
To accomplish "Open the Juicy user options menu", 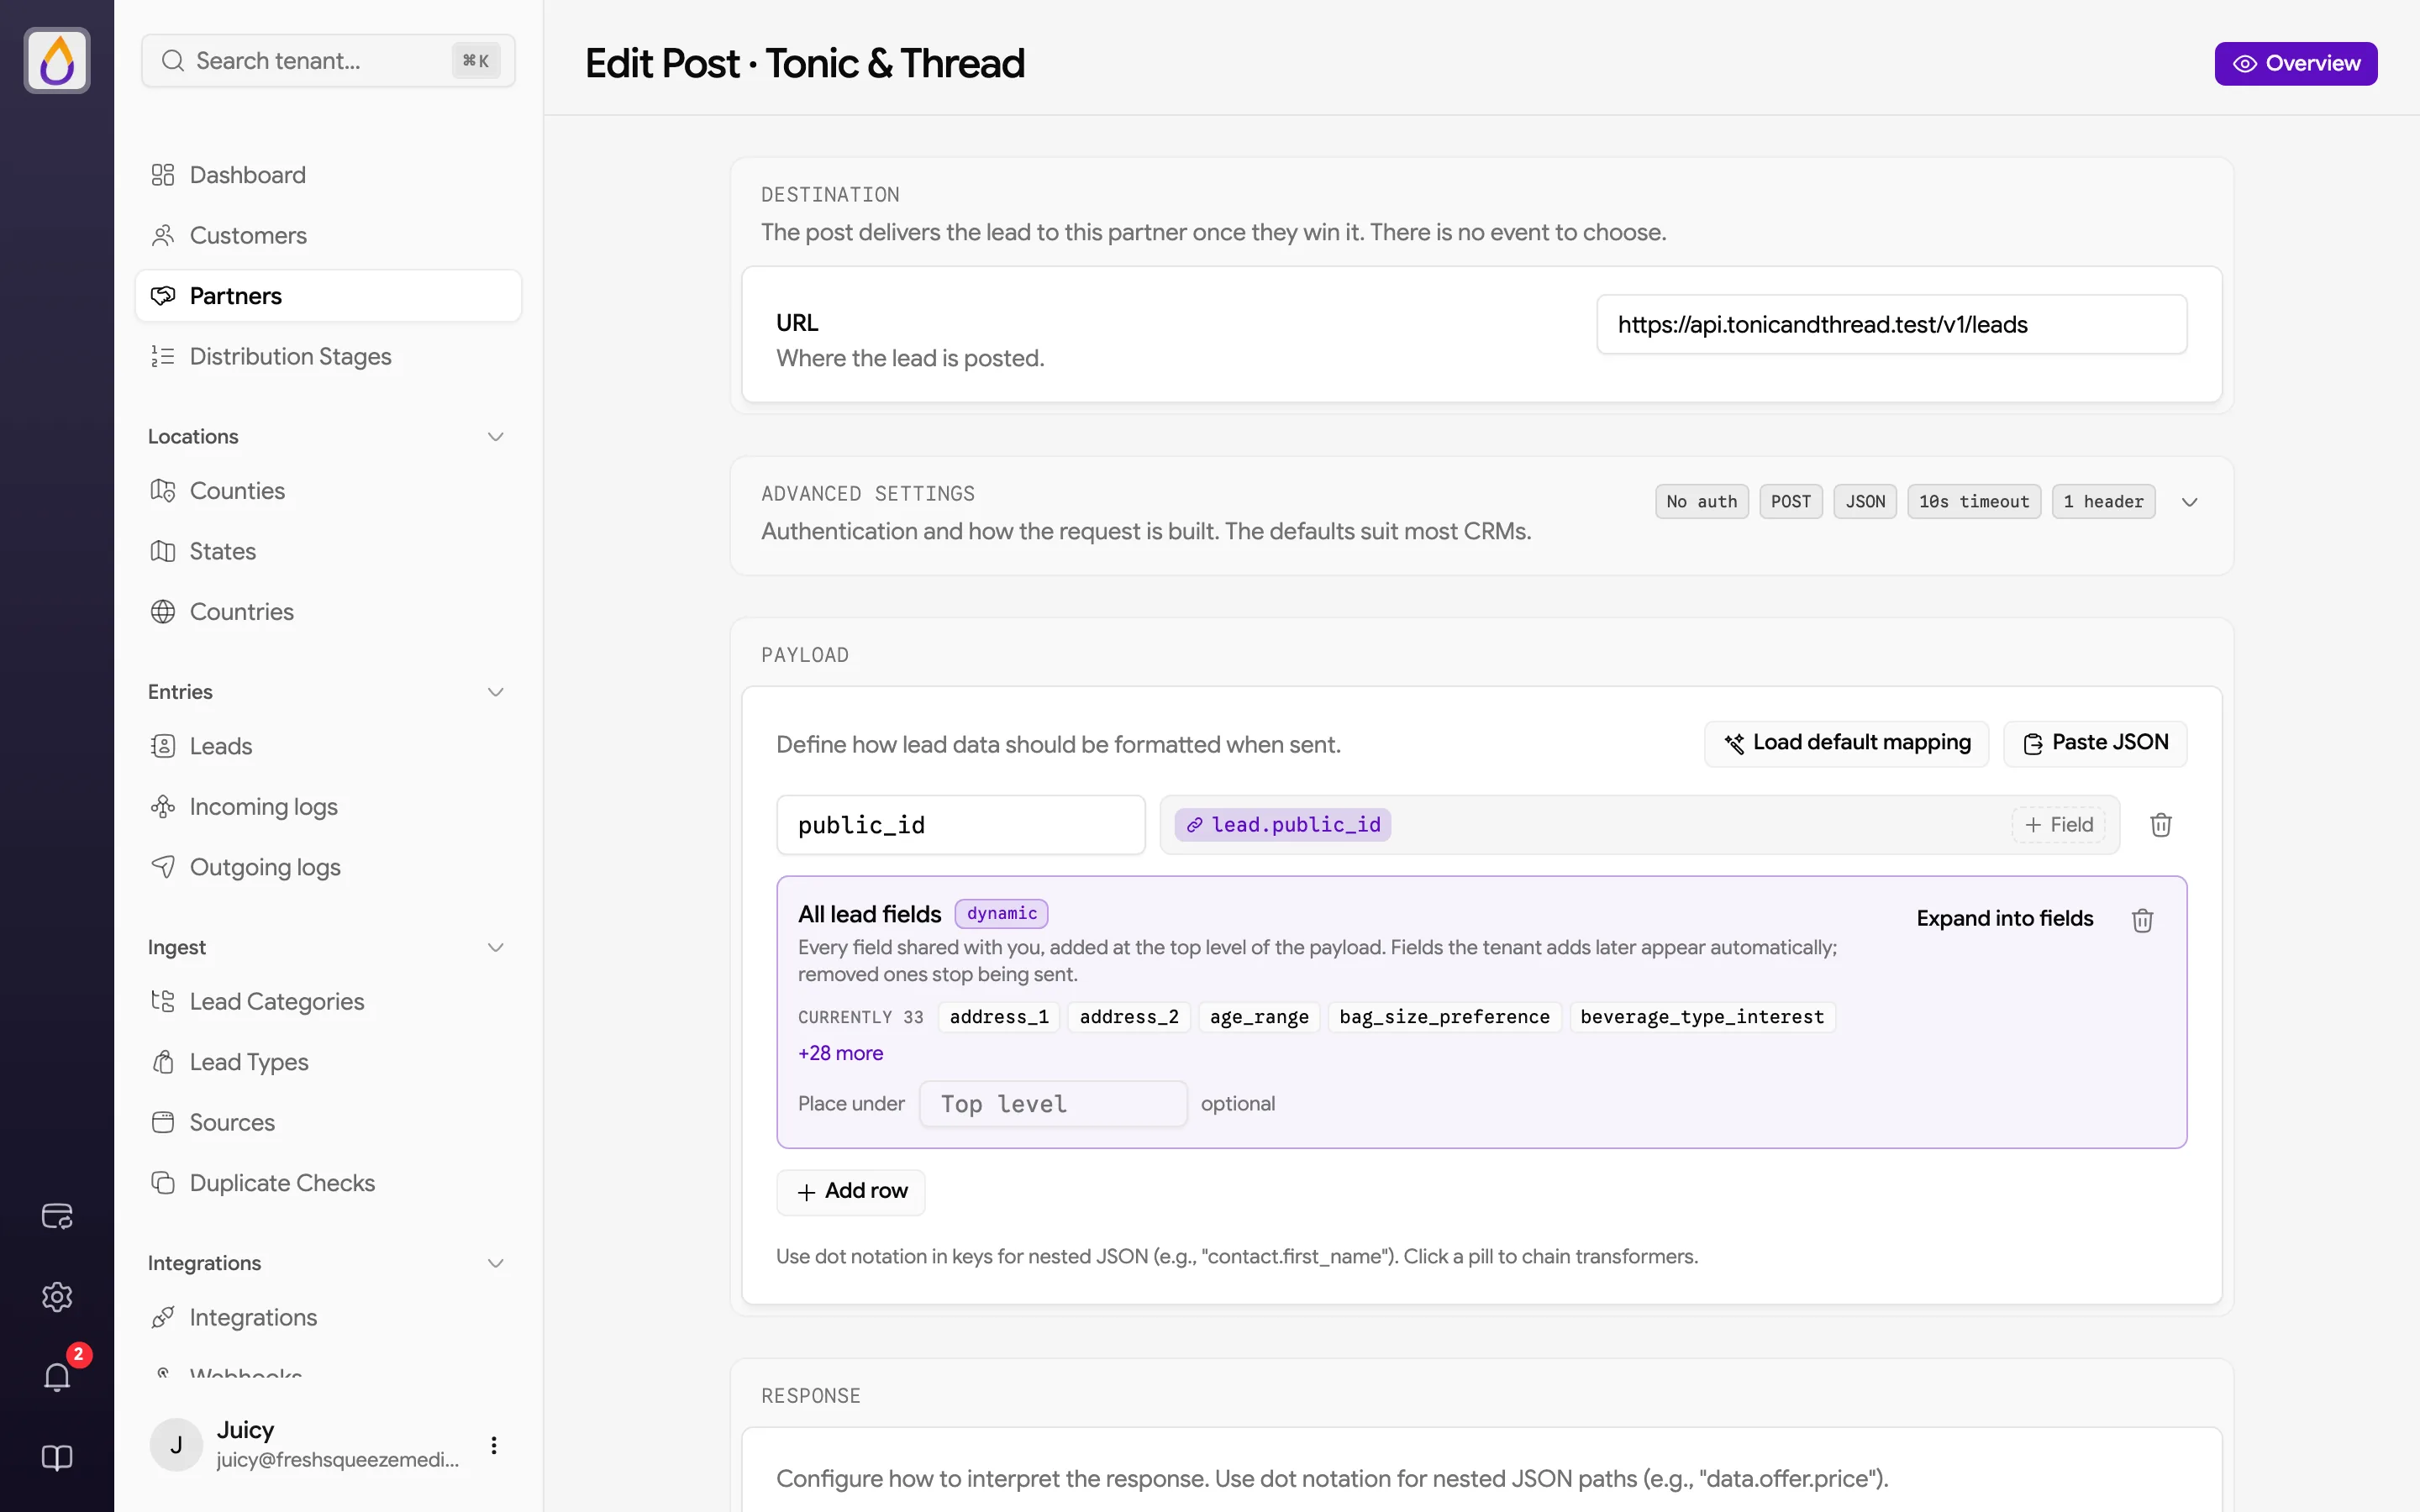I will (x=494, y=1445).
